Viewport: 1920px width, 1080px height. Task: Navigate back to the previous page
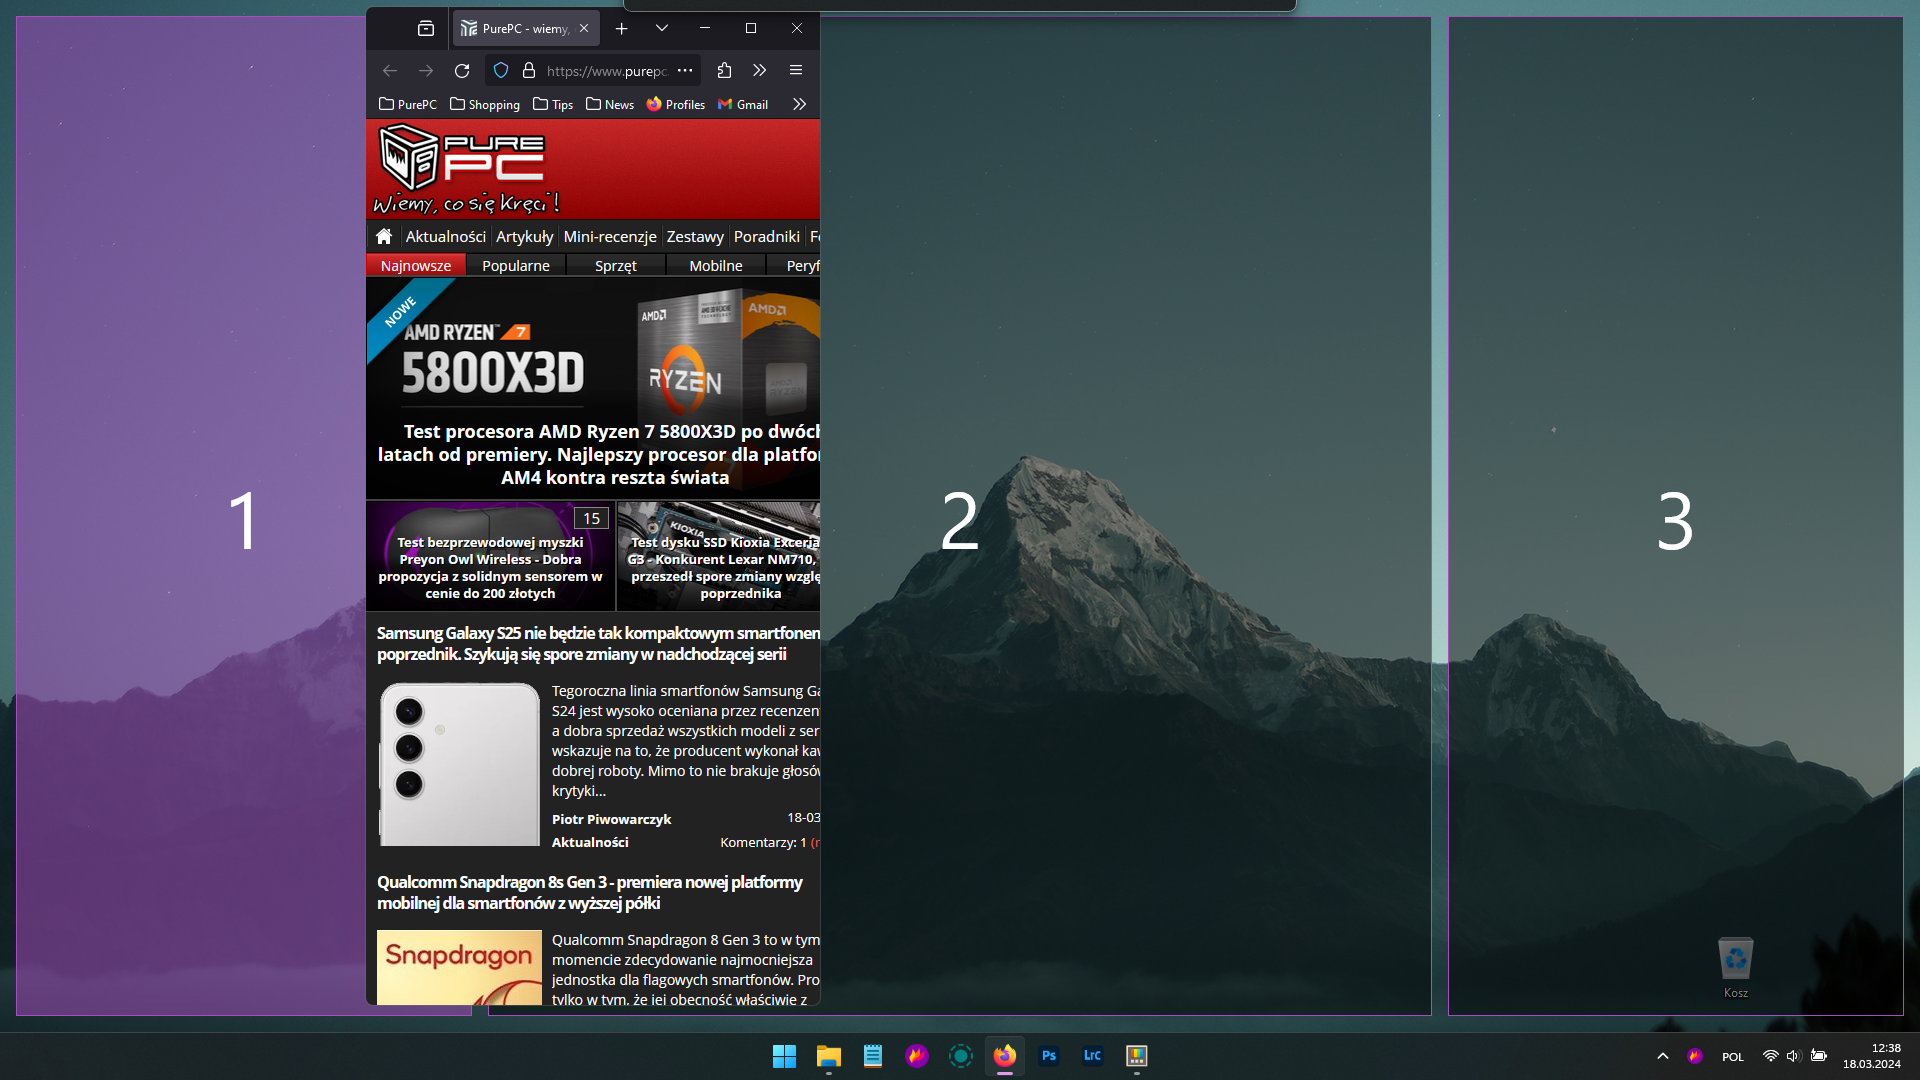tap(389, 70)
